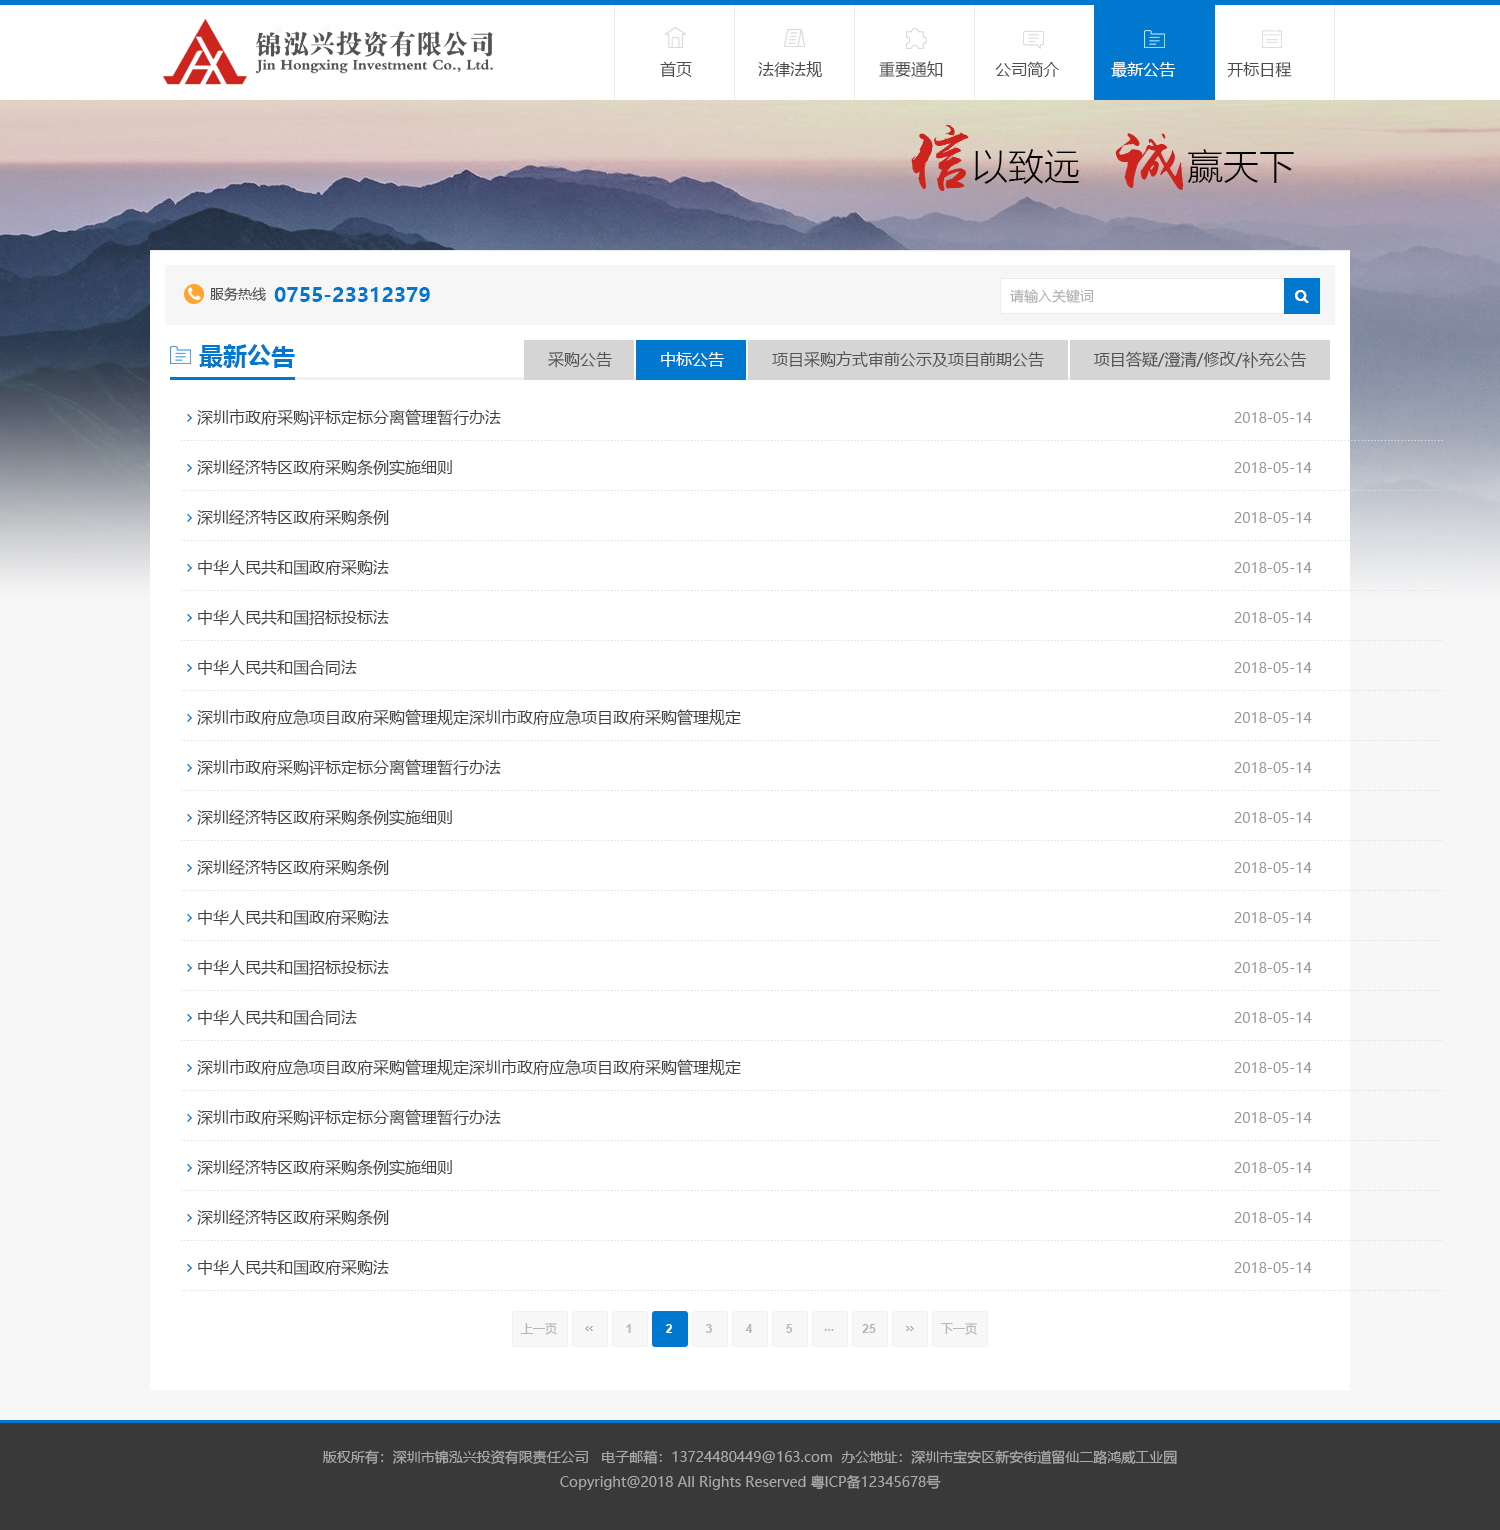1500x1530 pixels.
Task: Open 重要通知 via its bell icon
Action: (x=913, y=38)
